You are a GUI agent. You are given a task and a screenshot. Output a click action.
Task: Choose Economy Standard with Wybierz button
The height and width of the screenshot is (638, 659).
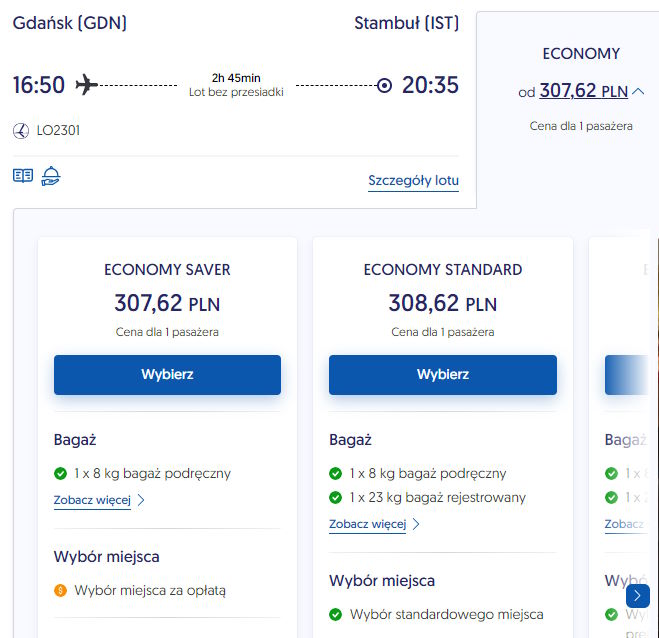point(442,375)
